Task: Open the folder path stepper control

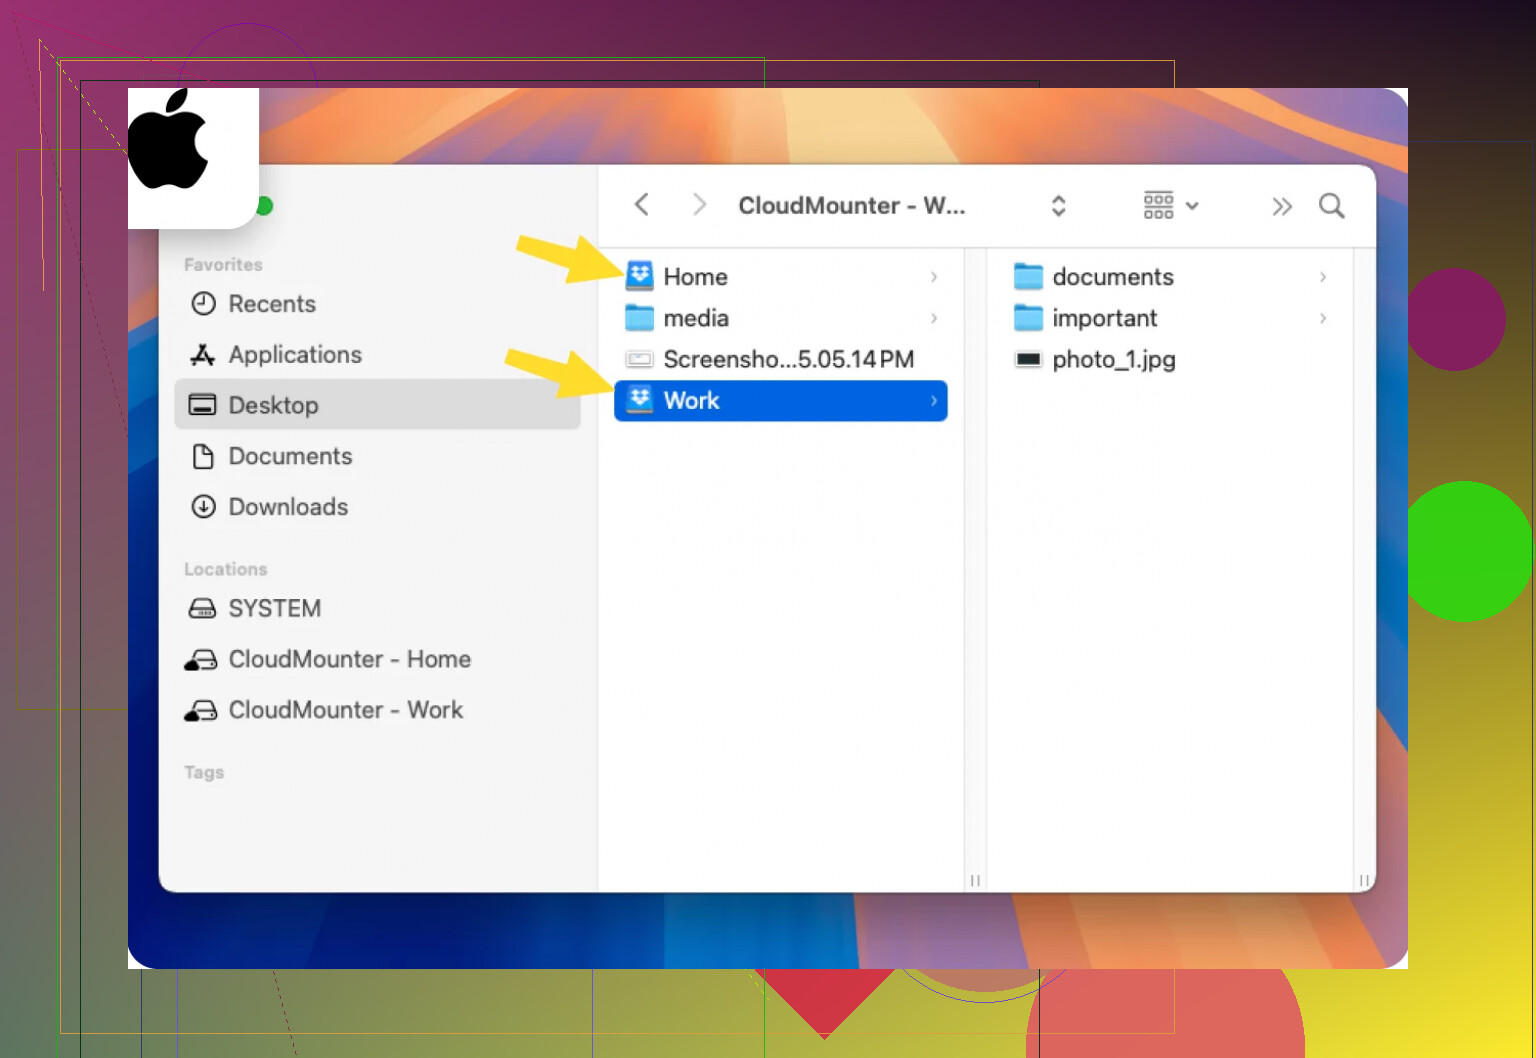Action: [x=1058, y=206]
